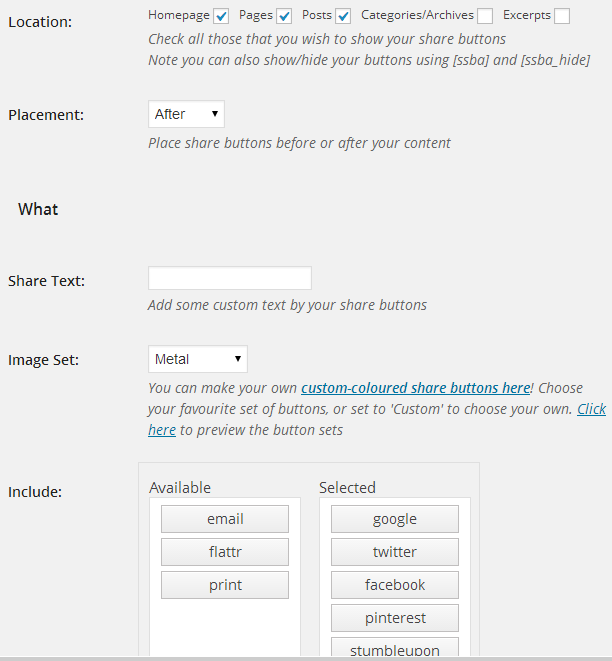Select the print button in Available

[x=225, y=585]
